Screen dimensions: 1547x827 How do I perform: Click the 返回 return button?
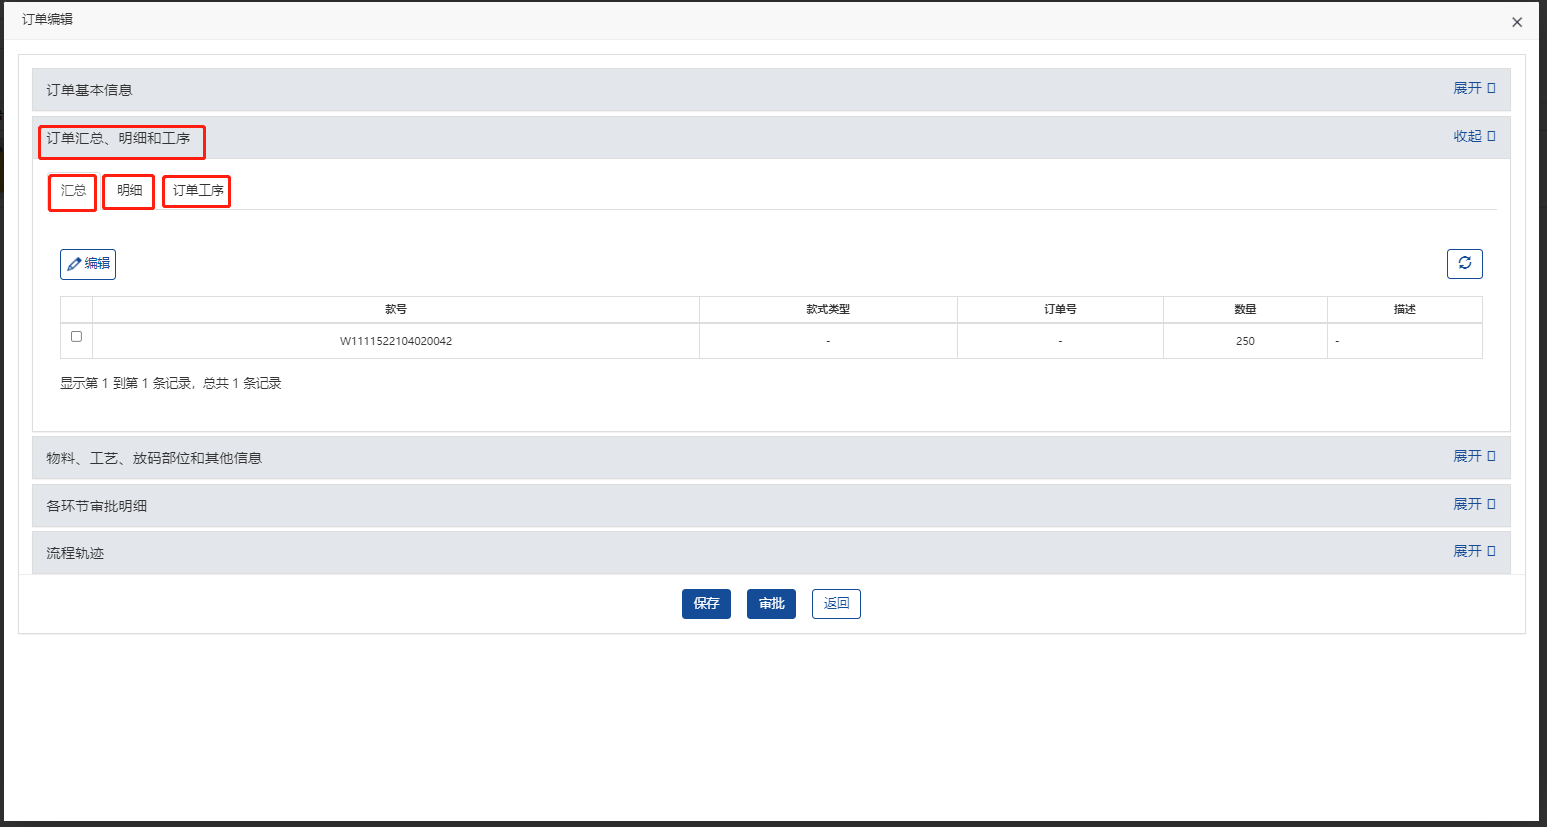836,604
